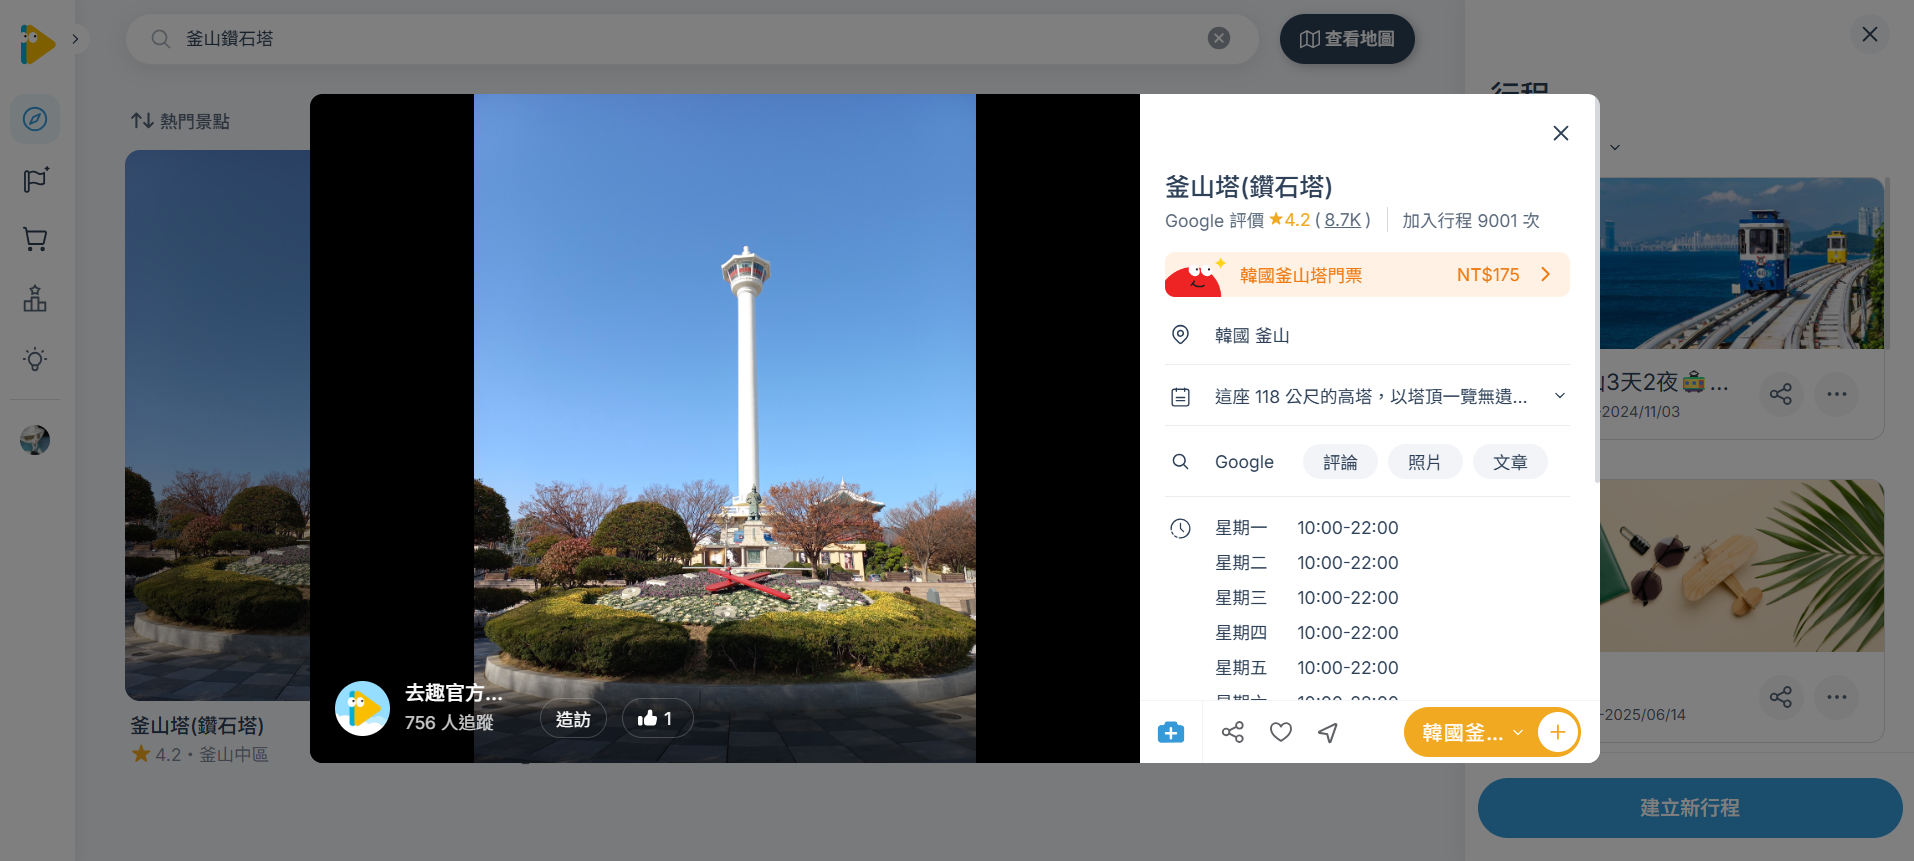This screenshot has height=861, width=1914.
Task: Share the 2025/06/14 itinerary
Action: pos(1781,697)
